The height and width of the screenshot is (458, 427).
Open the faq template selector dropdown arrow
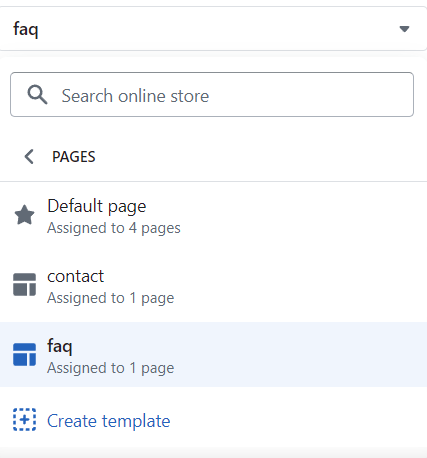(x=404, y=29)
